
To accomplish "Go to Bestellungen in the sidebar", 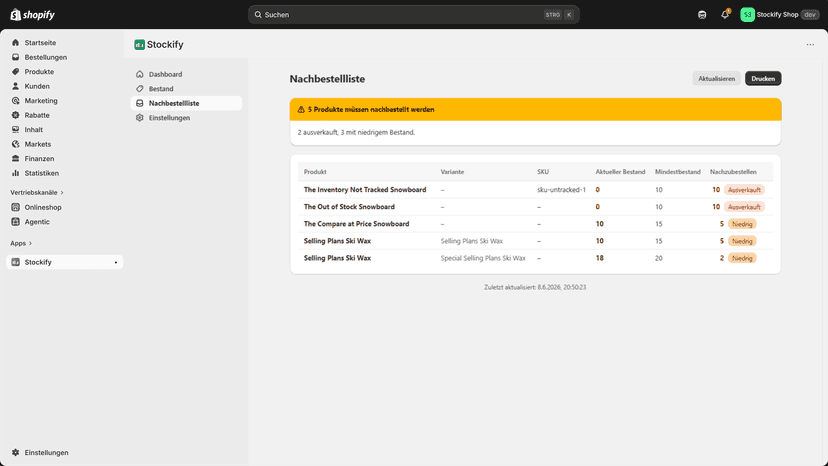I will [x=45, y=57].
